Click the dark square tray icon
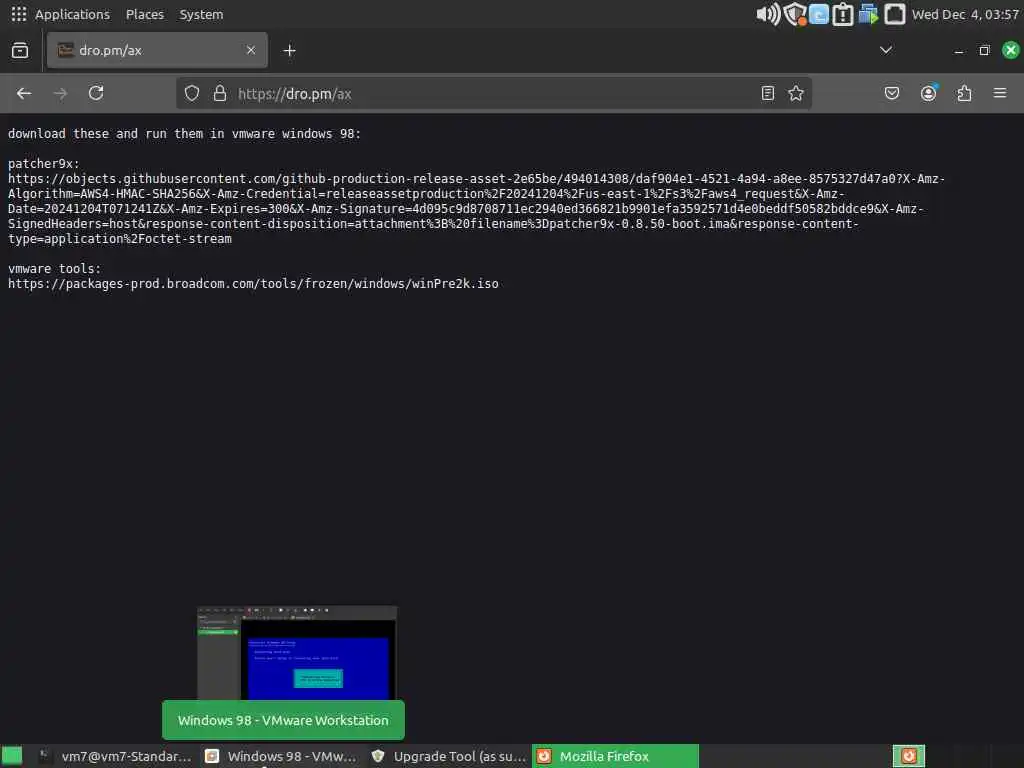 tap(895, 14)
